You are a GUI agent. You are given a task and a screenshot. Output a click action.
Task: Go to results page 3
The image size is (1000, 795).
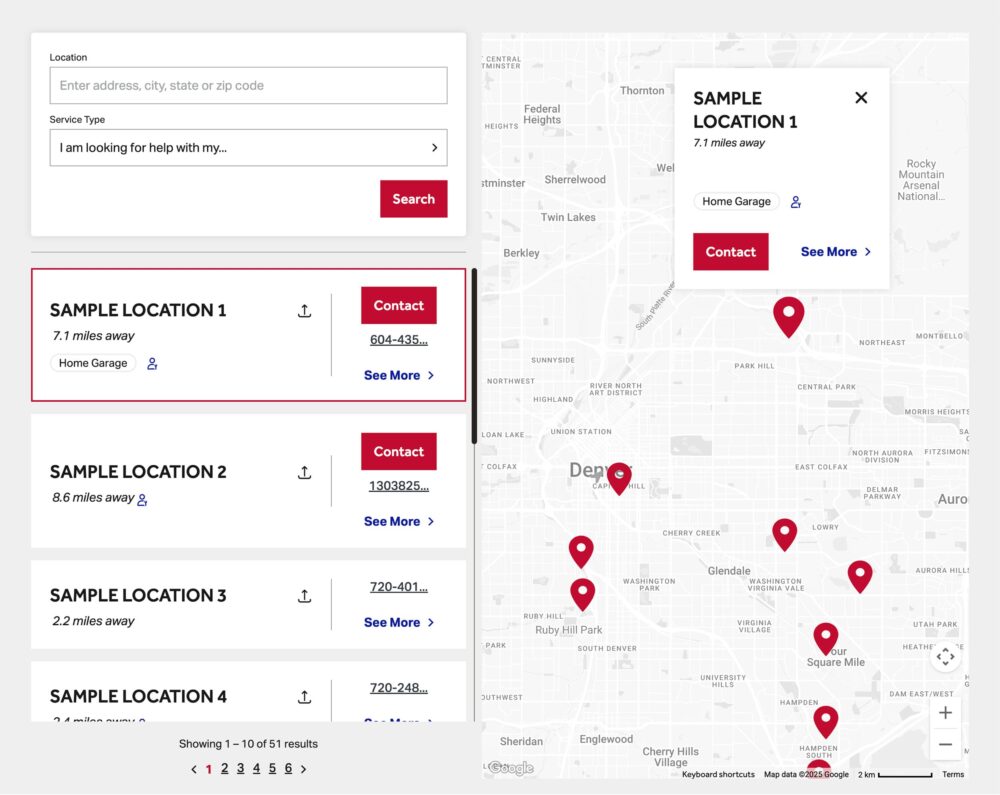[x=240, y=768]
